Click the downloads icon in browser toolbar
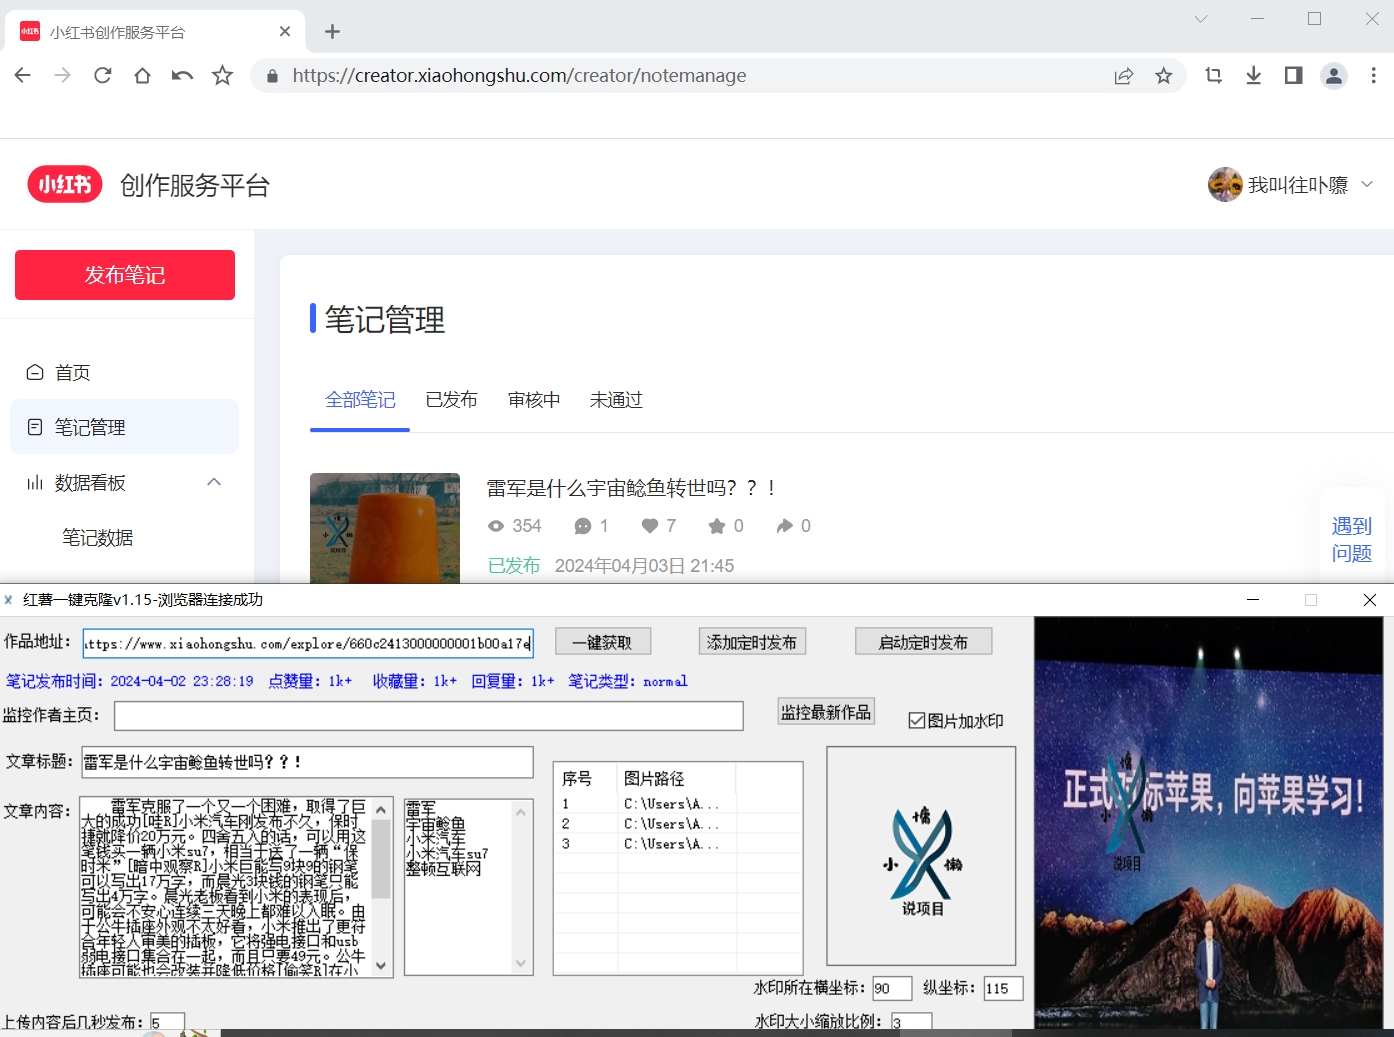Screen dimensions: 1394x1037 click(x=1253, y=75)
